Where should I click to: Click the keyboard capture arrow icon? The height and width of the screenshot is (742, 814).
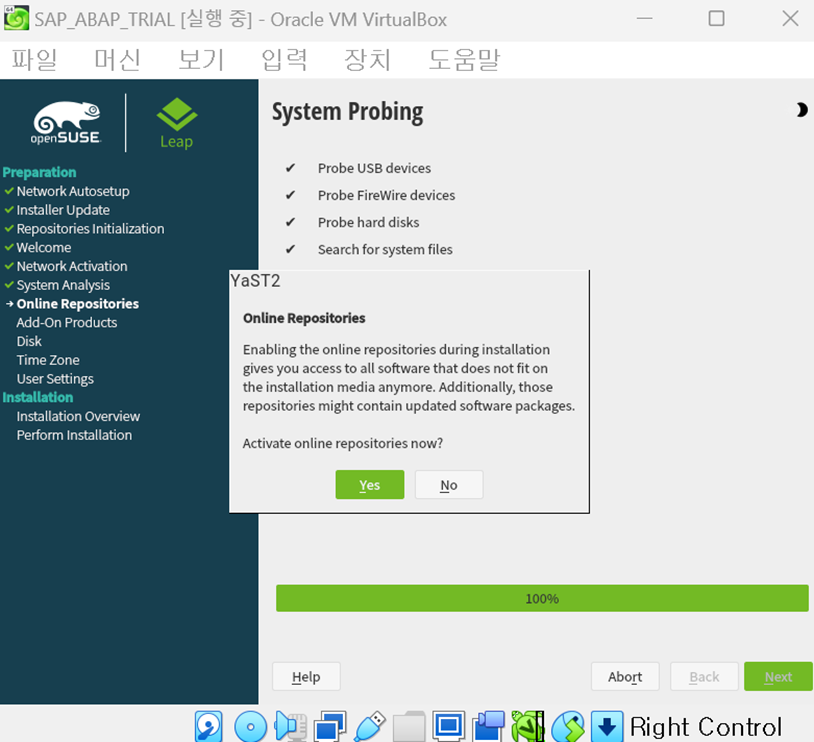point(607,726)
